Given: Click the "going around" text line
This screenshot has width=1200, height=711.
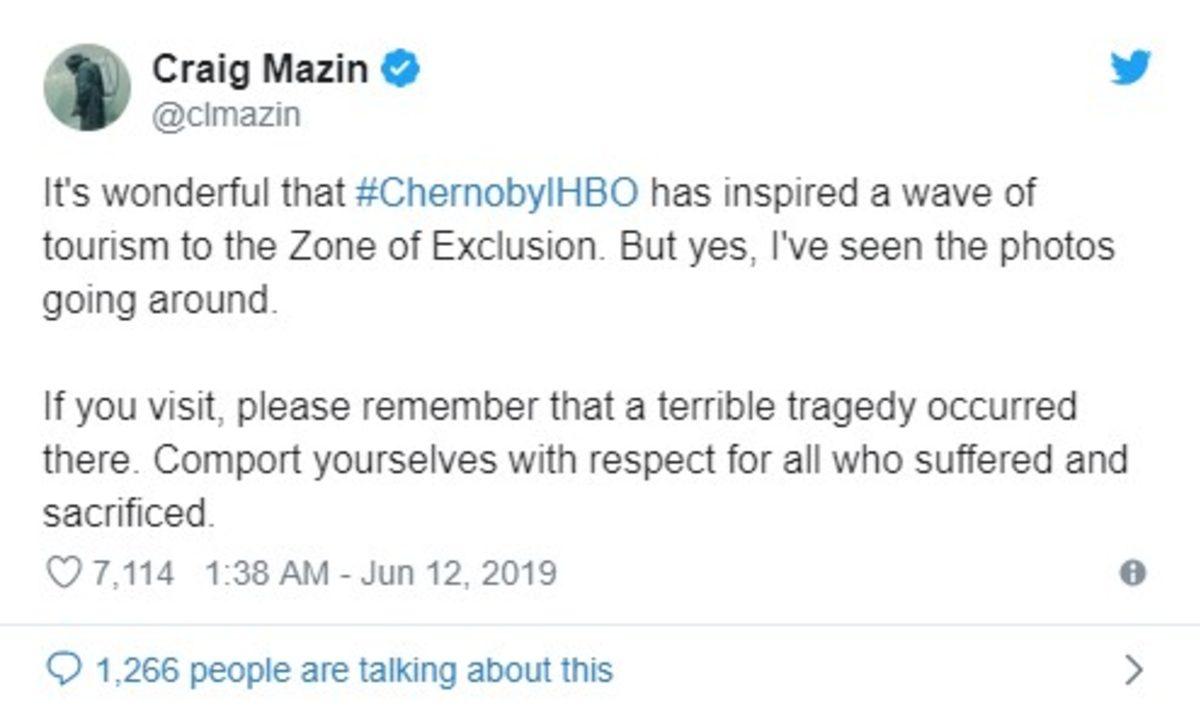Looking at the screenshot, I should click(155, 300).
